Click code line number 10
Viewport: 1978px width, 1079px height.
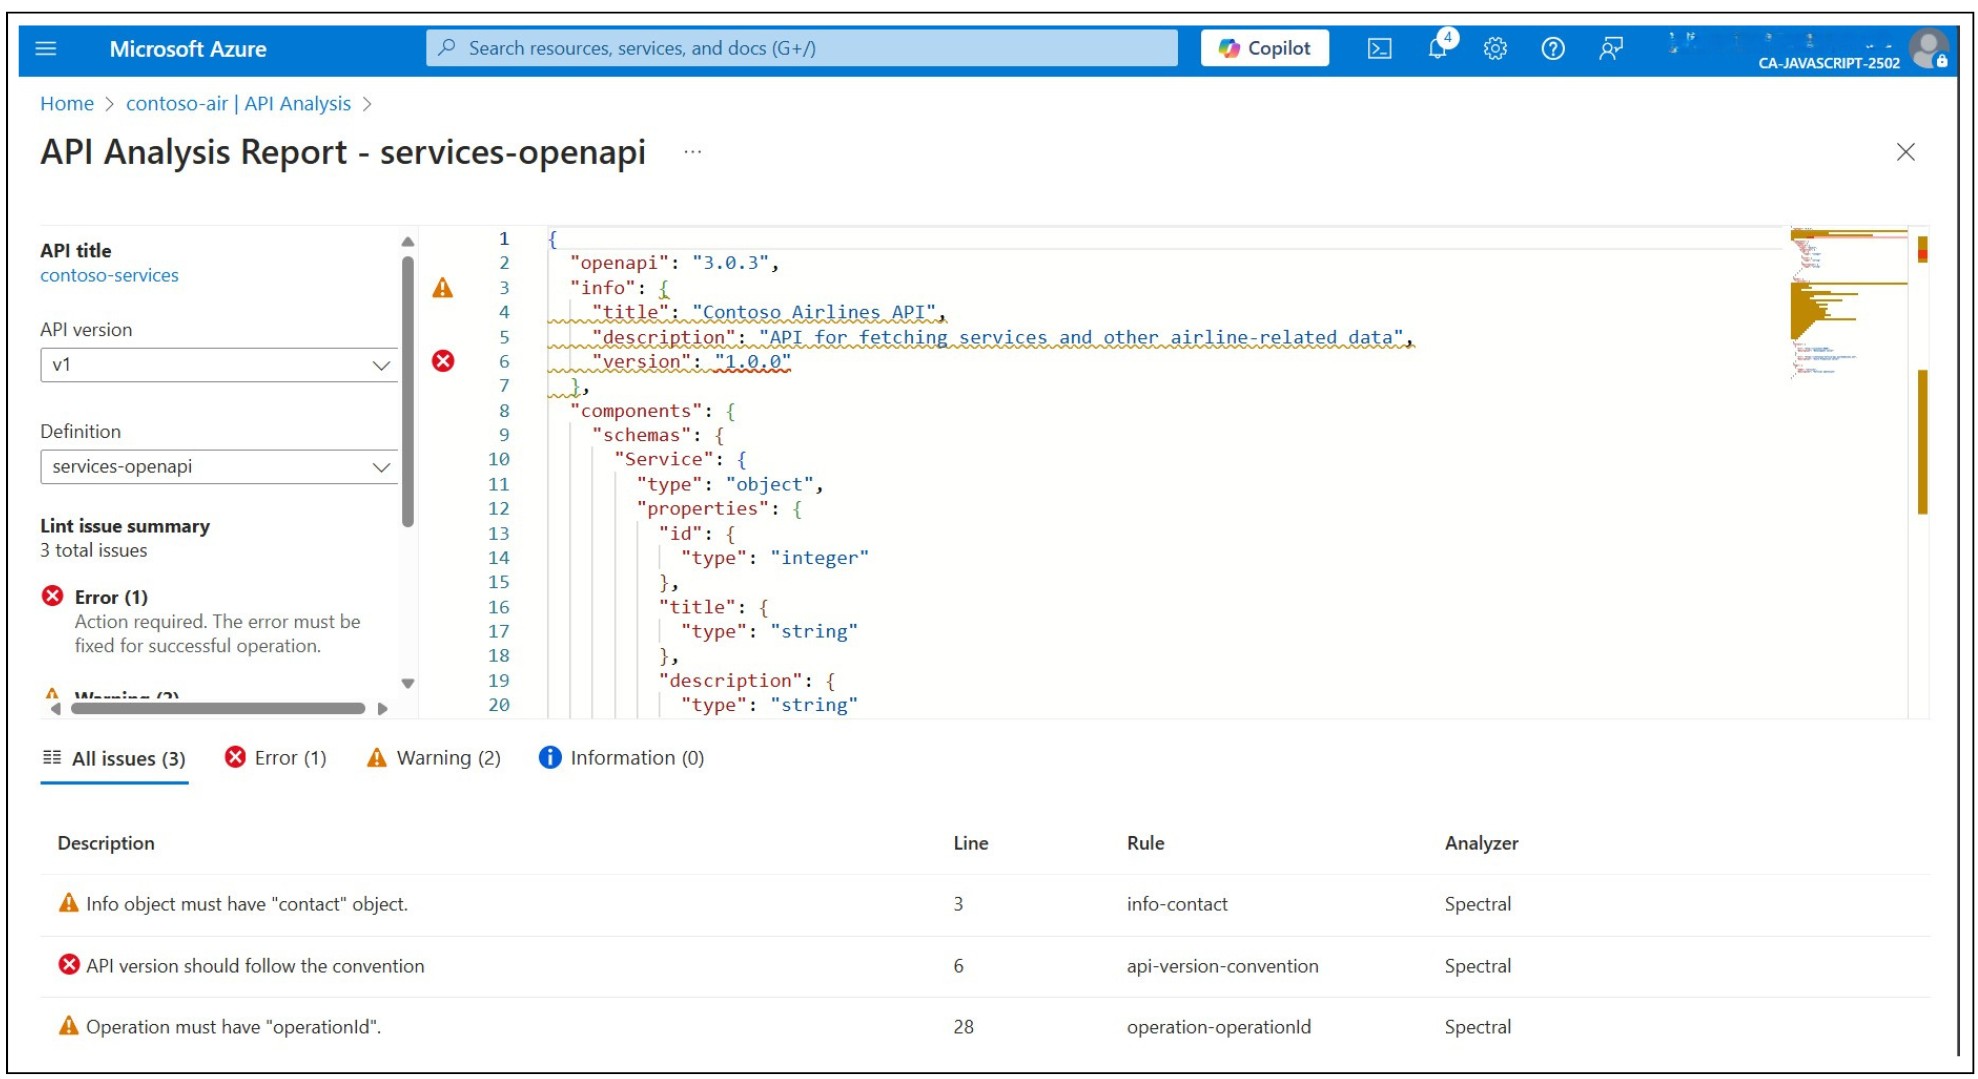point(499,459)
